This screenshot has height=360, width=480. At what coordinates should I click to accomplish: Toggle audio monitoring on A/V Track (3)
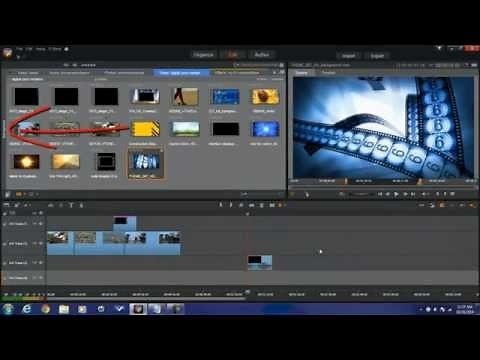41,263
